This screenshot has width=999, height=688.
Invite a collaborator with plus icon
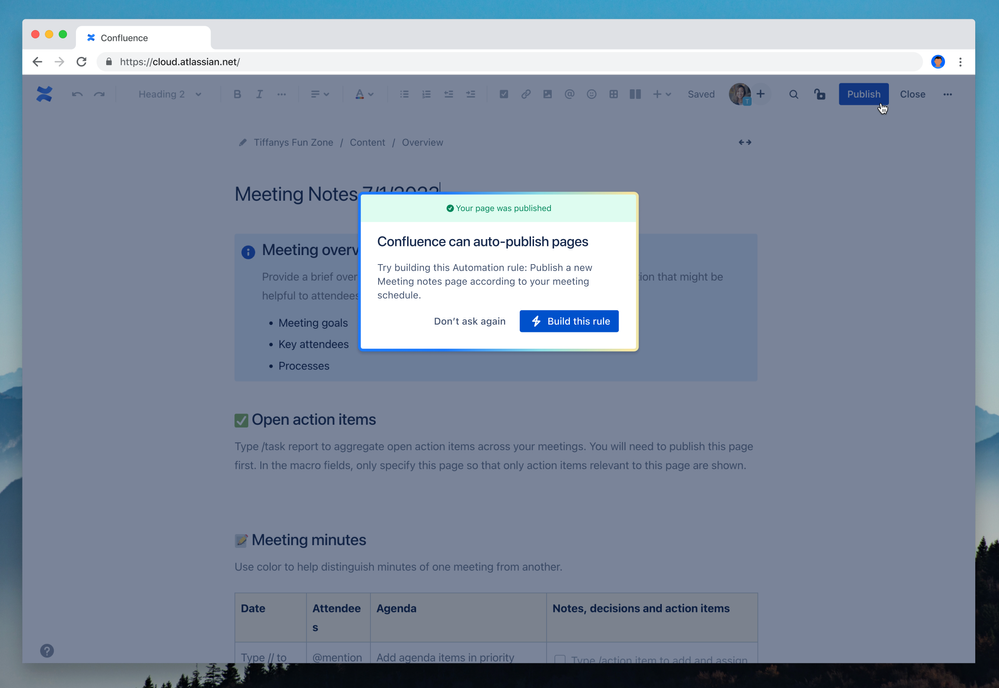[760, 94]
